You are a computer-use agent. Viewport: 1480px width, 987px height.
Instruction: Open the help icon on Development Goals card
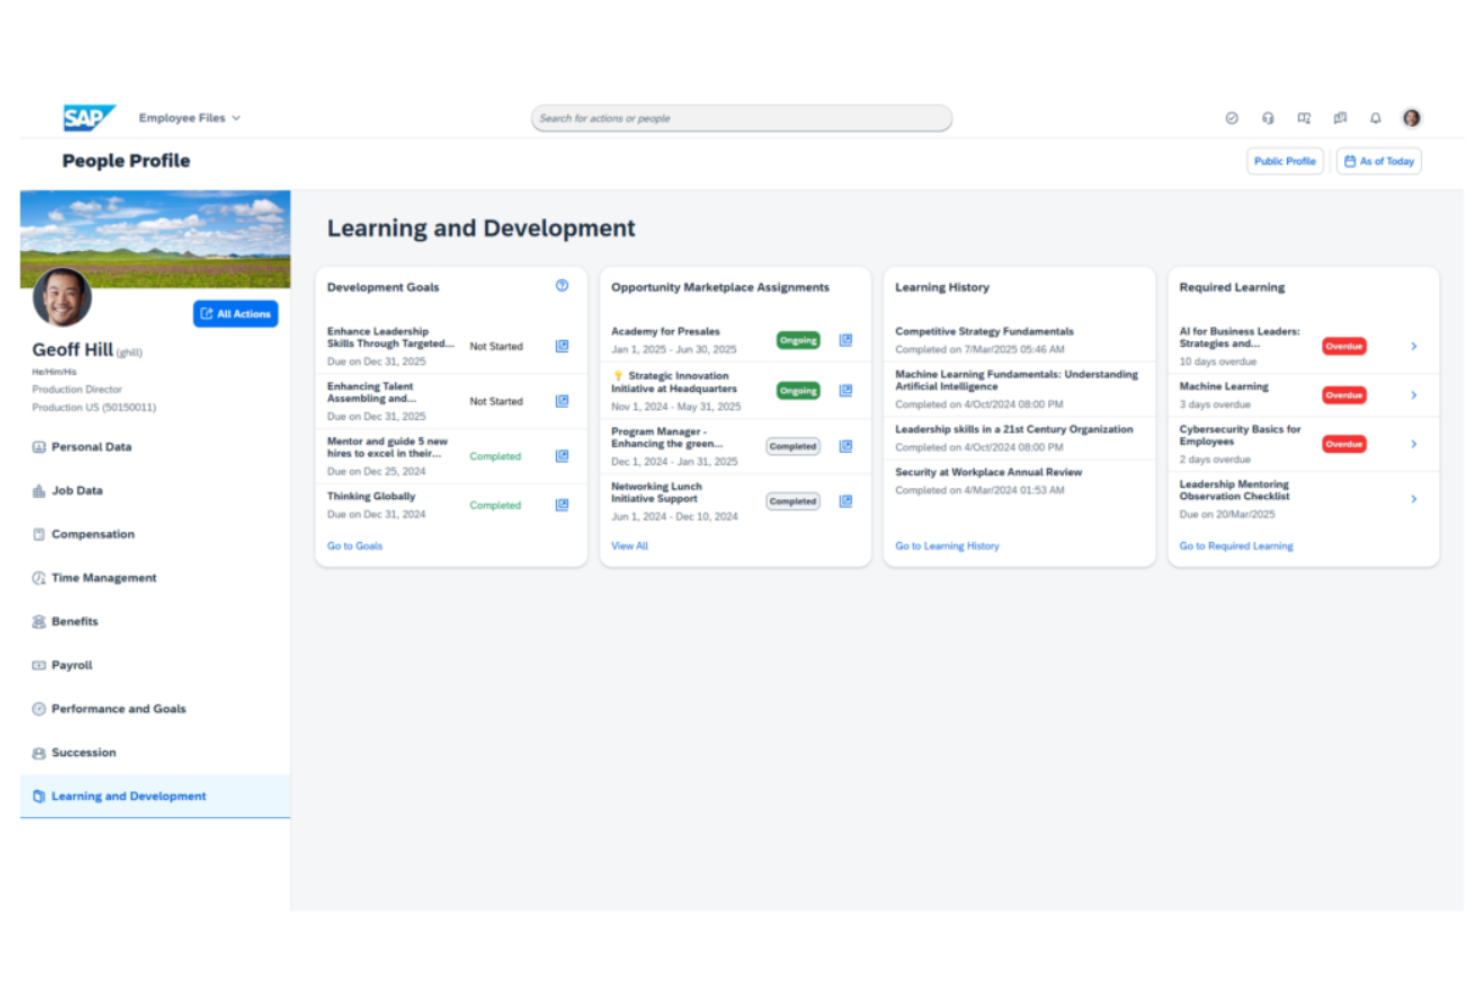point(562,285)
